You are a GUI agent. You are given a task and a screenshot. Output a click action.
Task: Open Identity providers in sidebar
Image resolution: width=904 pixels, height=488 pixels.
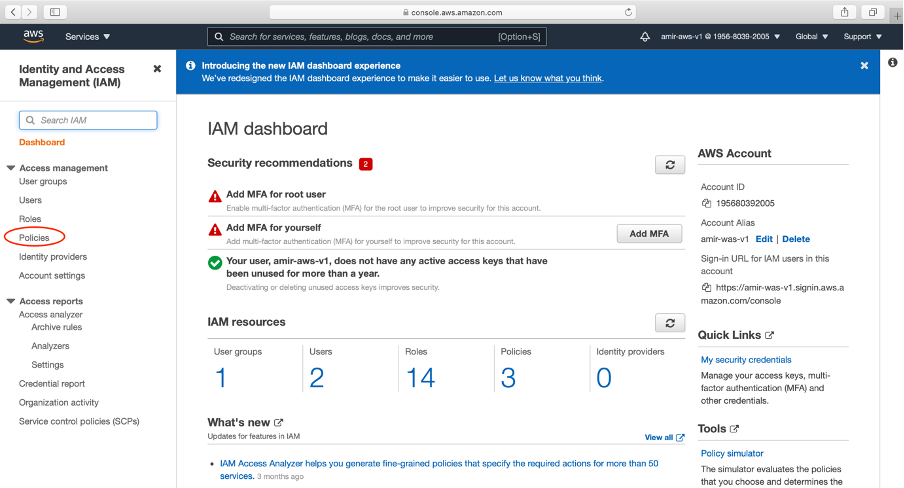52,257
